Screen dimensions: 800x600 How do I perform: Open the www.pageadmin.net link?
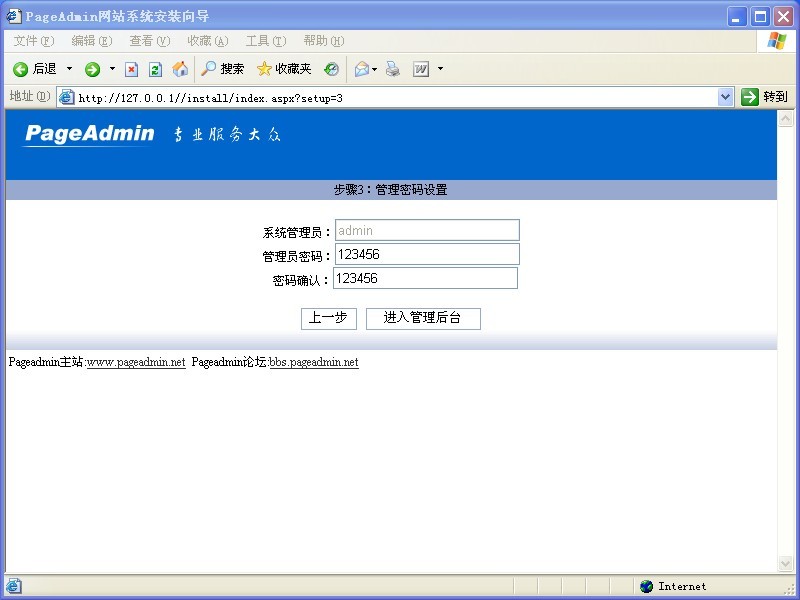[x=136, y=362]
